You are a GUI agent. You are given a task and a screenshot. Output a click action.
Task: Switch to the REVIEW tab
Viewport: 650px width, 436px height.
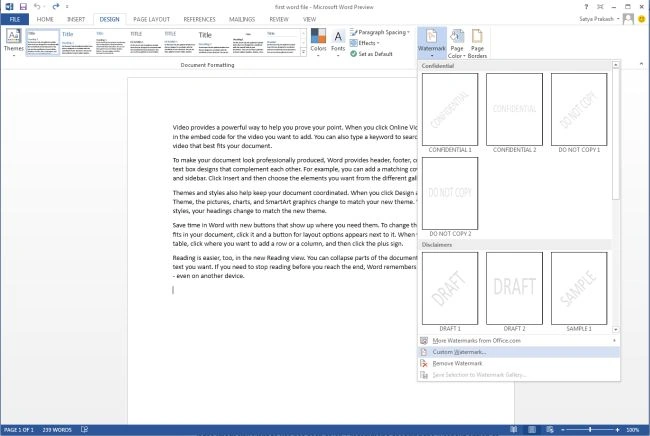coord(279,19)
